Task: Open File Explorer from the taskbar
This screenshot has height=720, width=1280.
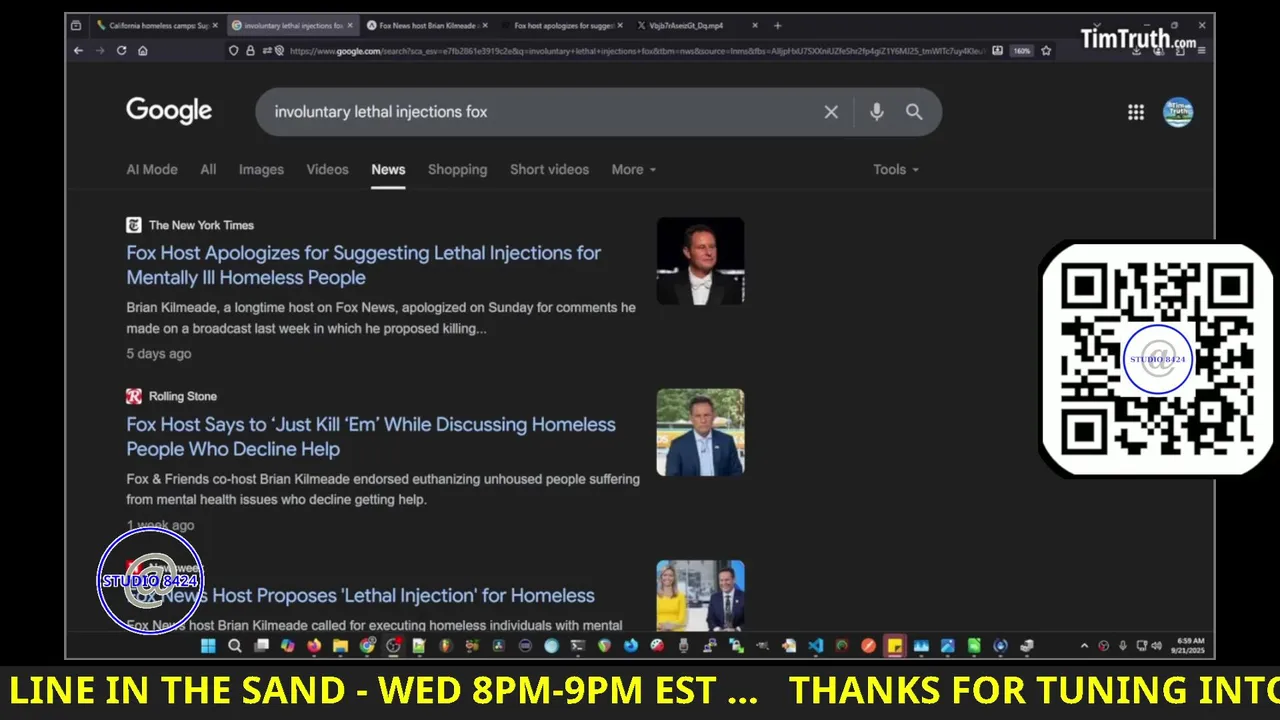Action: click(x=340, y=646)
